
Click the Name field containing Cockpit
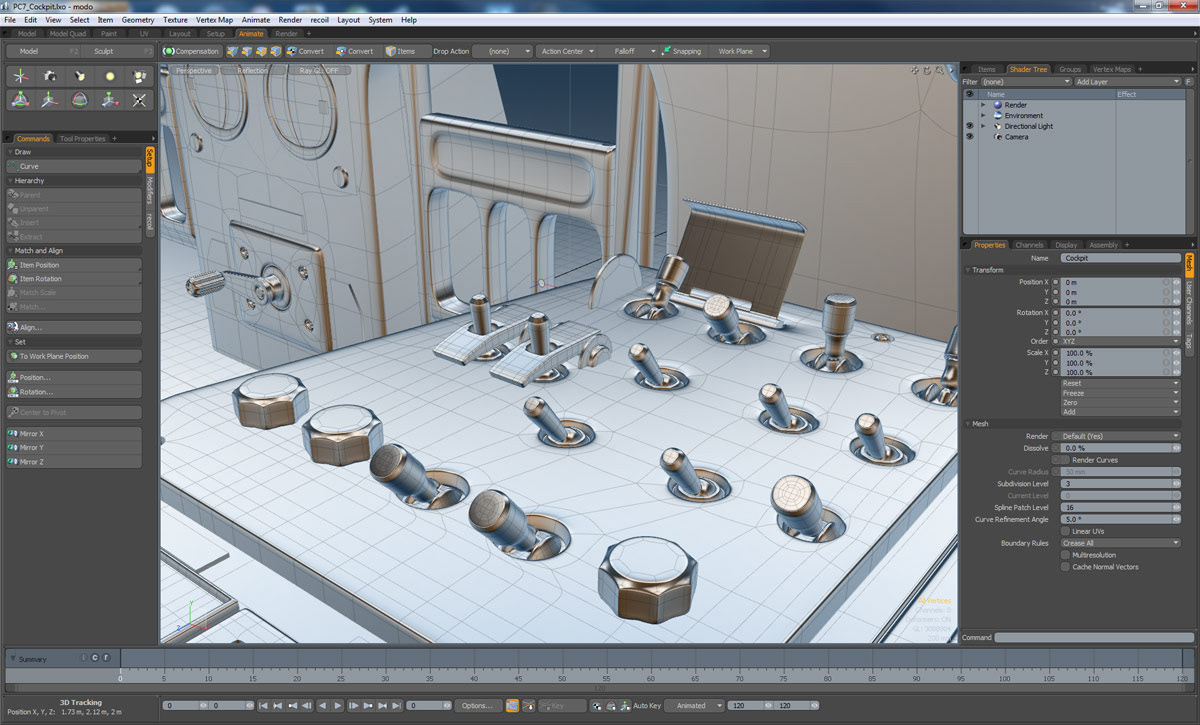tap(1120, 258)
